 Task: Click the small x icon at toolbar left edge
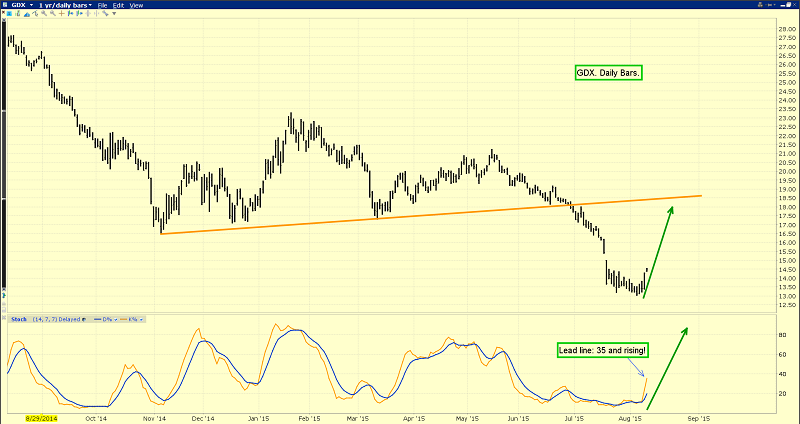click(3, 12)
